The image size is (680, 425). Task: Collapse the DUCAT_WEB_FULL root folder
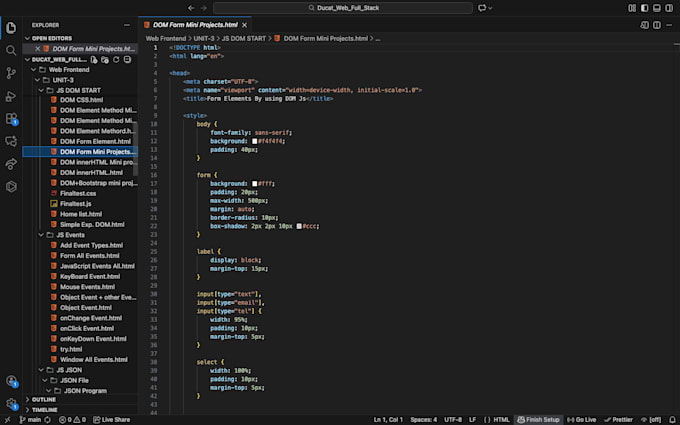(x=27, y=59)
